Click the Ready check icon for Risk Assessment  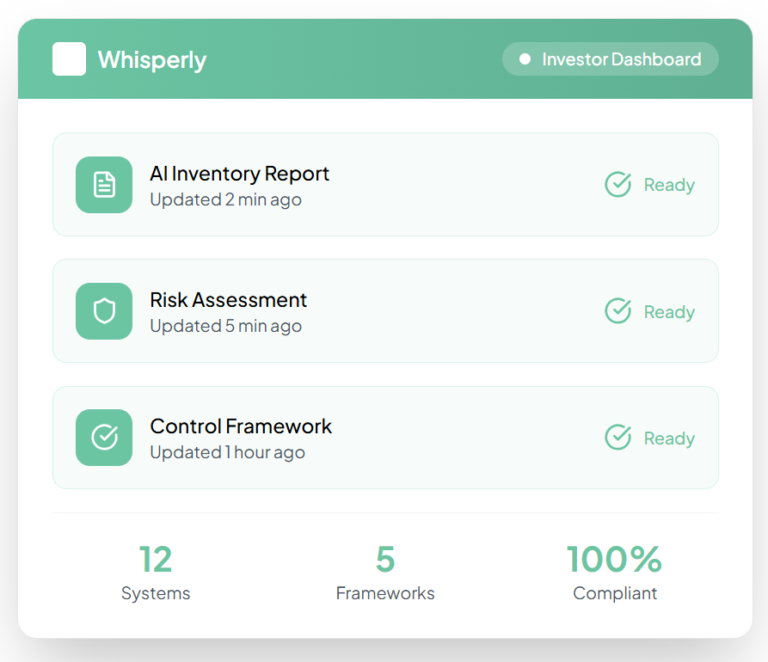click(618, 311)
